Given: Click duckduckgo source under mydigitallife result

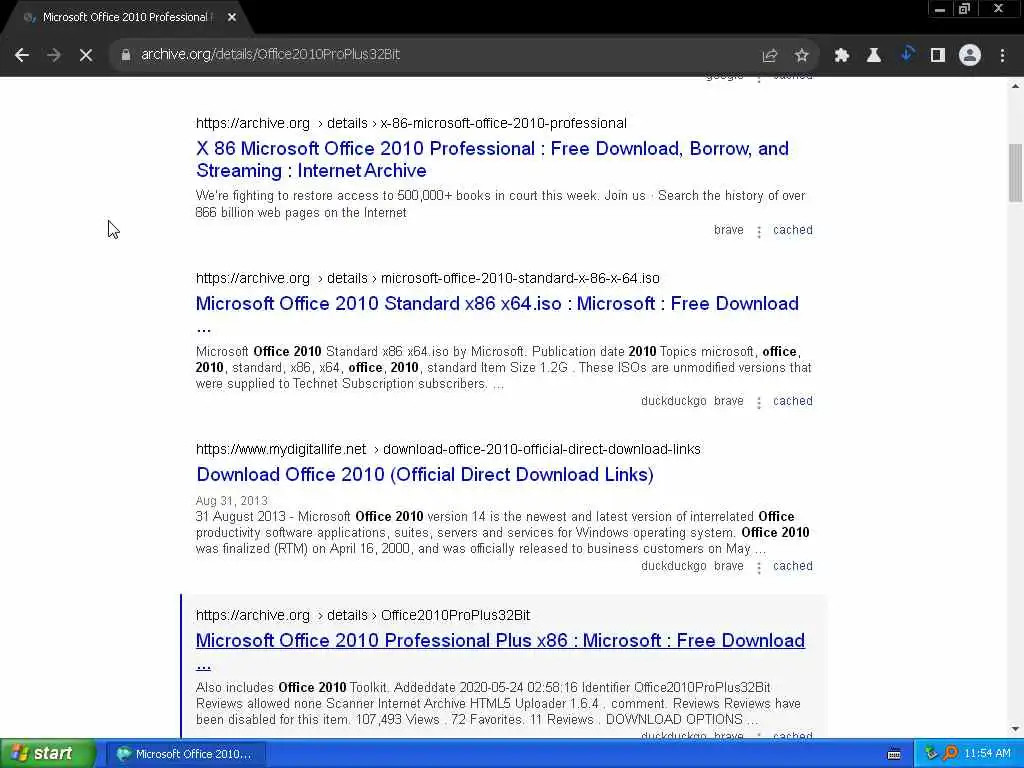Looking at the screenshot, I should pyautogui.click(x=673, y=566).
